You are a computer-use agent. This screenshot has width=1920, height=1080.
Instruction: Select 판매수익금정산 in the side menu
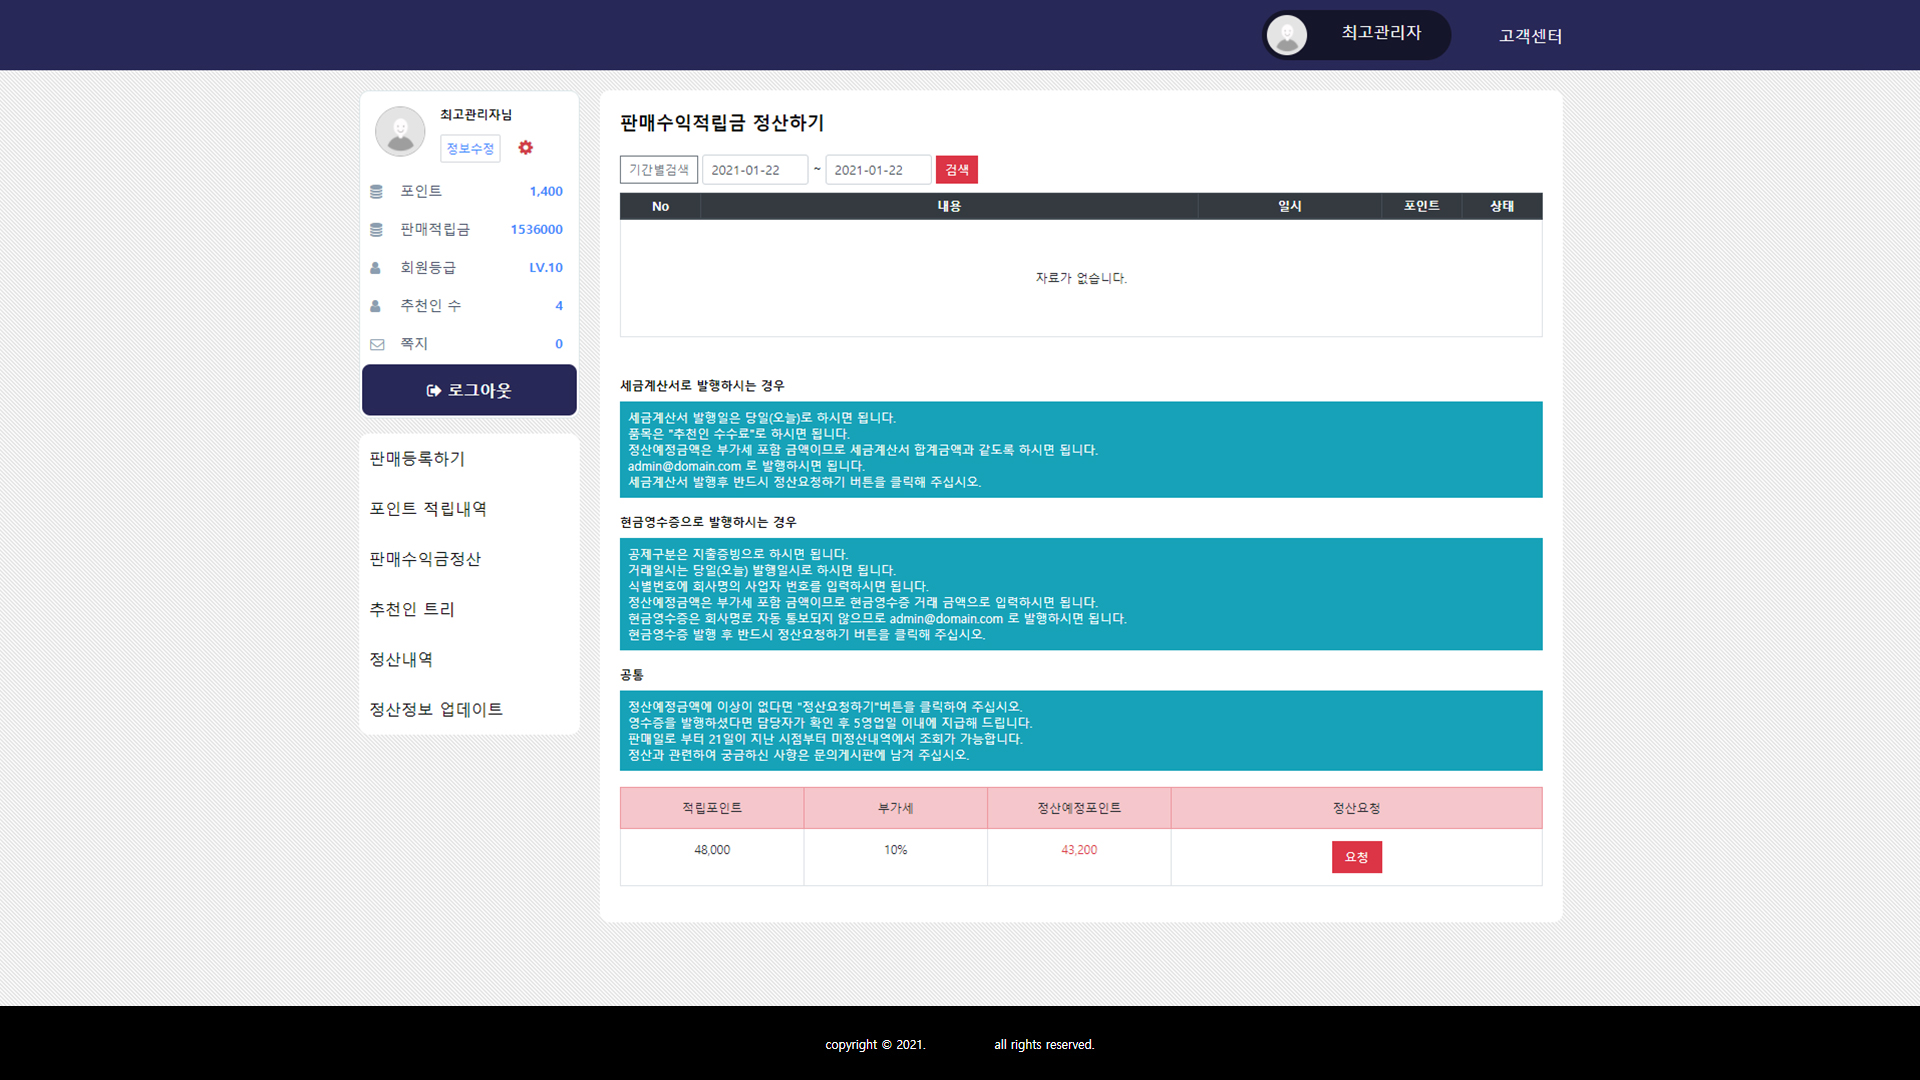click(x=425, y=559)
